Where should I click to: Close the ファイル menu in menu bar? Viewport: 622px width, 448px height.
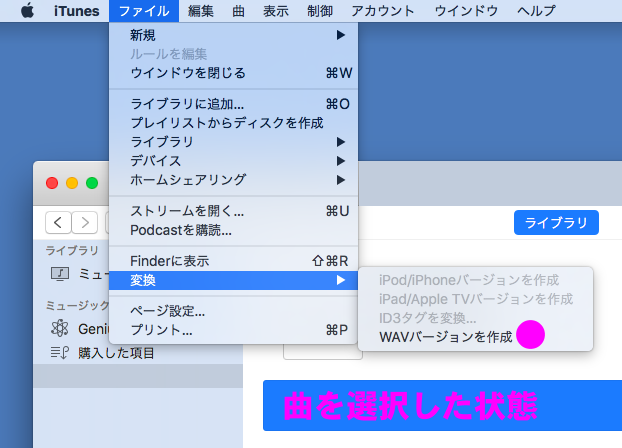point(144,11)
